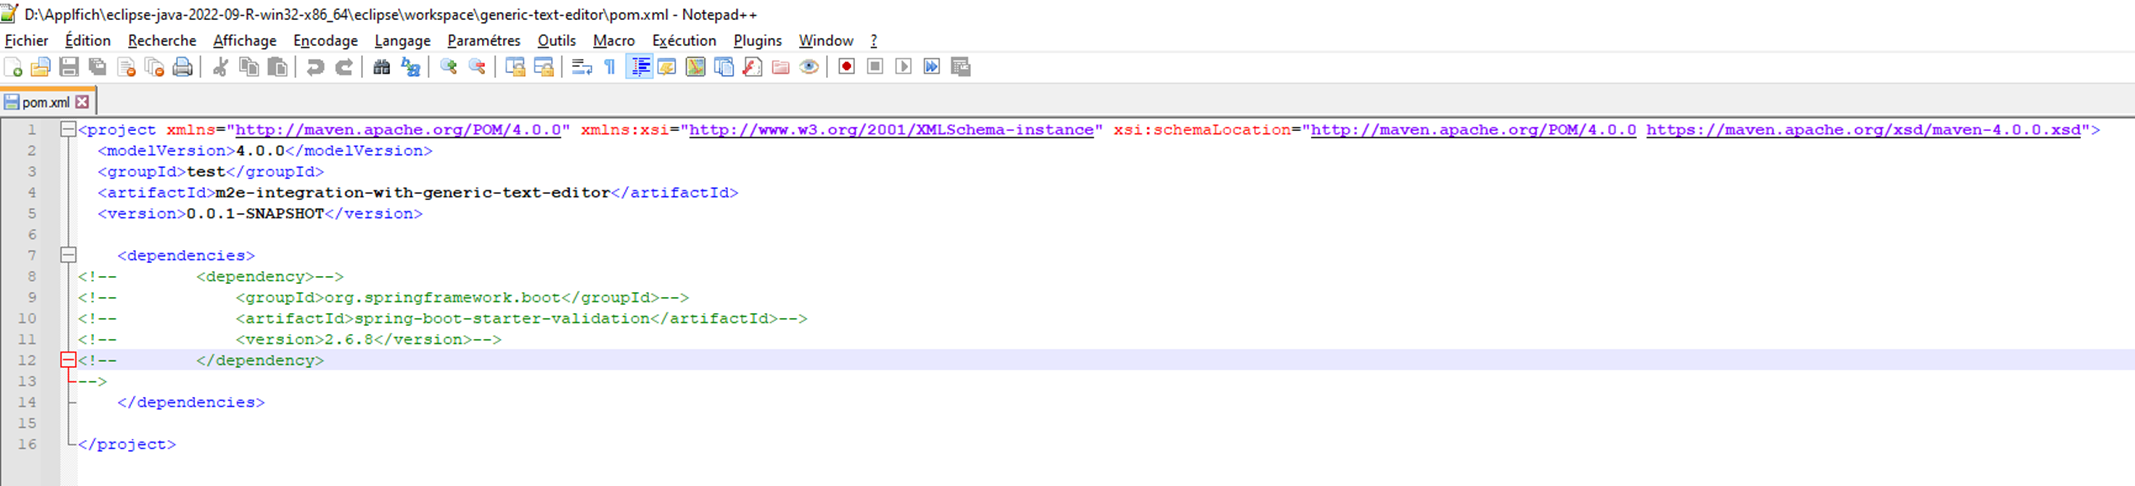2135x486 pixels.
Task: Open the Langage menu
Action: point(402,41)
